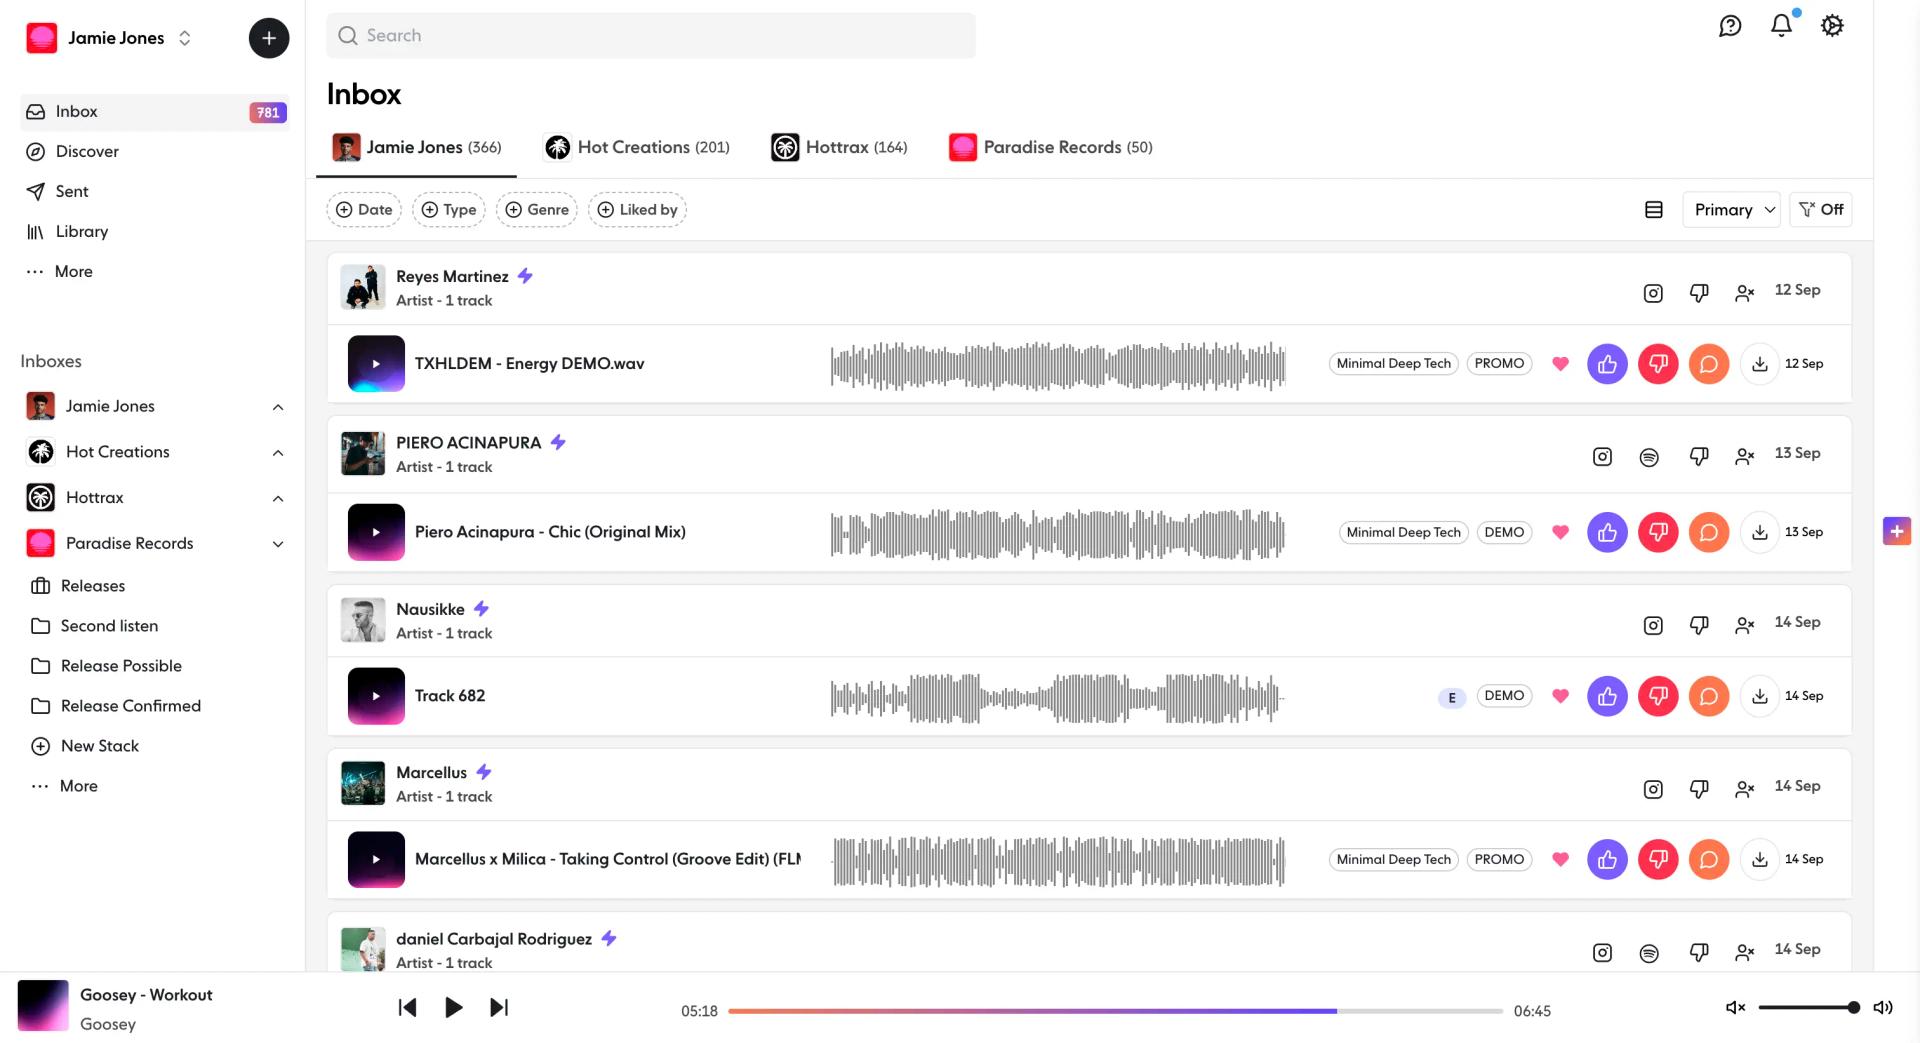The height and width of the screenshot is (1043, 1920).
Task: Open the chat support icon in header
Action: coord(1730,26)
